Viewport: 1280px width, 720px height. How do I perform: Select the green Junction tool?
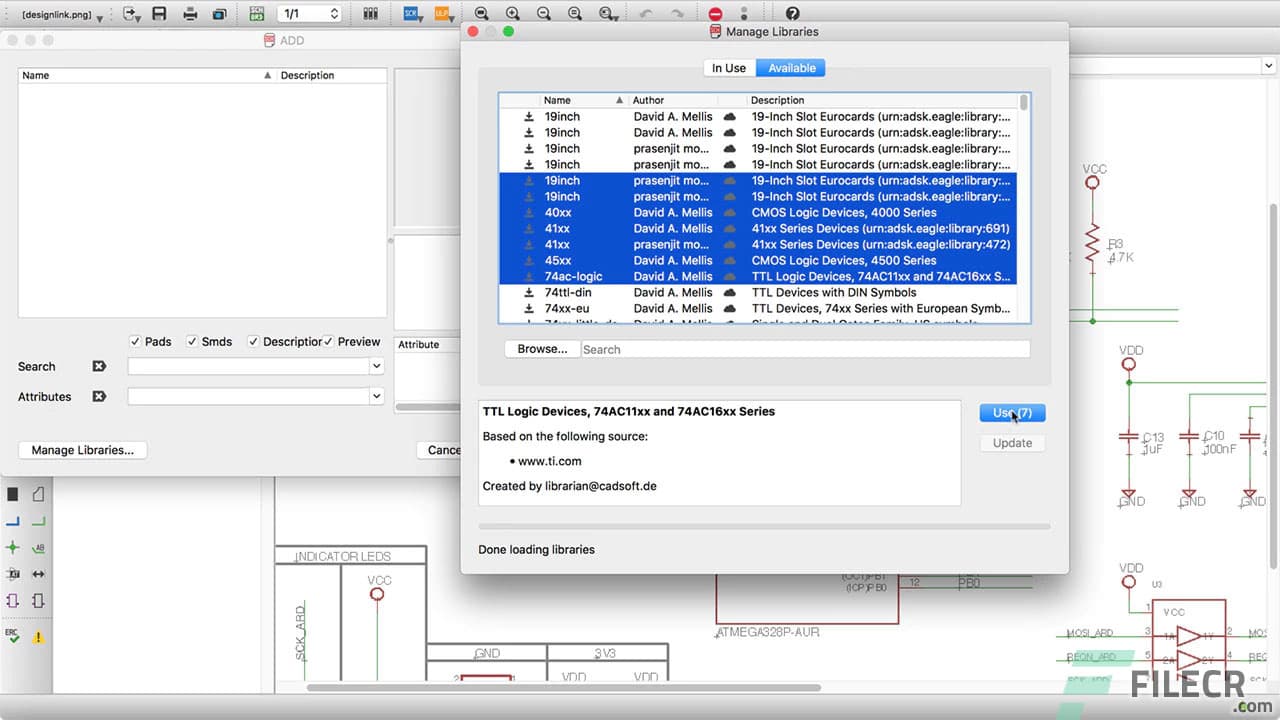click(13, 548)
